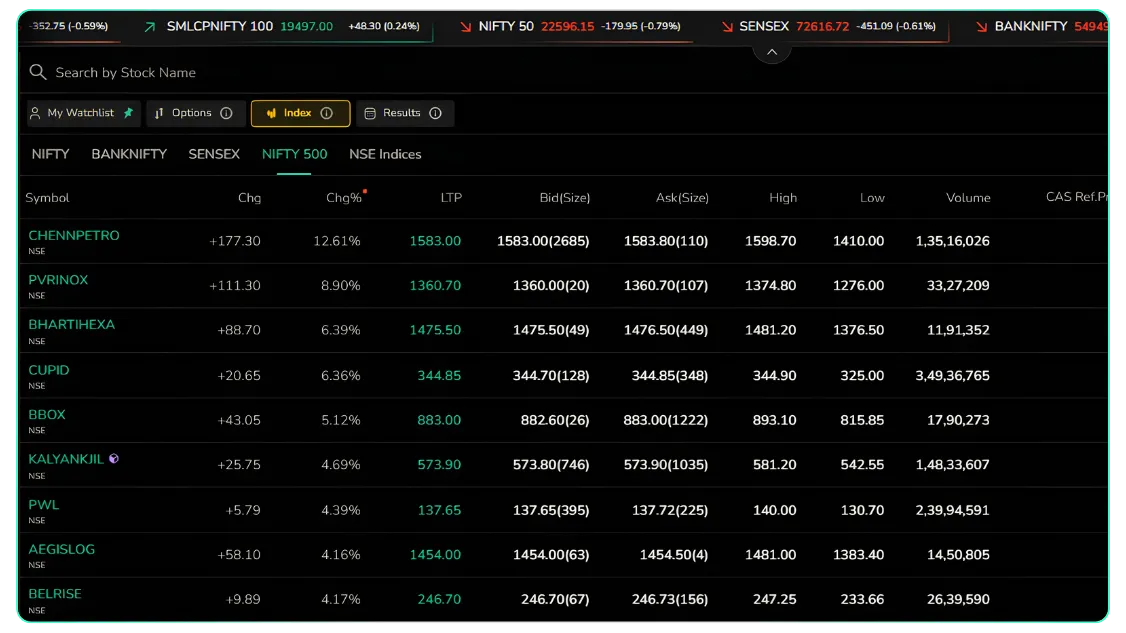Viewport: 1126px width, 633px height.
Task: Click CHENNPETRO LTP value 1583.00
Action: pos(435,241)
